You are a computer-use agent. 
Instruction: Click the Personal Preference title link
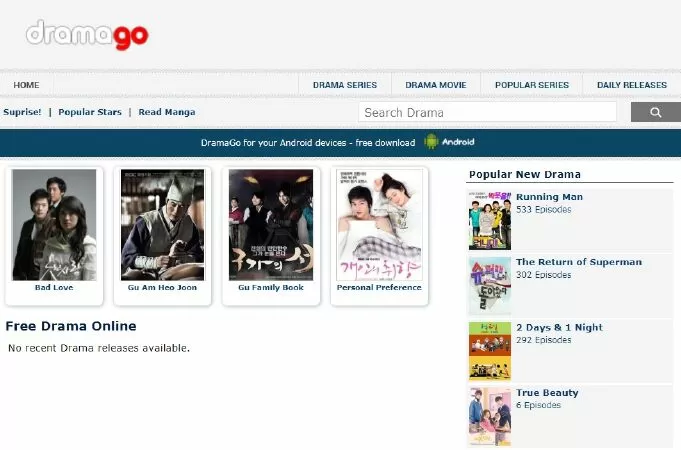[x=379, y=287]
